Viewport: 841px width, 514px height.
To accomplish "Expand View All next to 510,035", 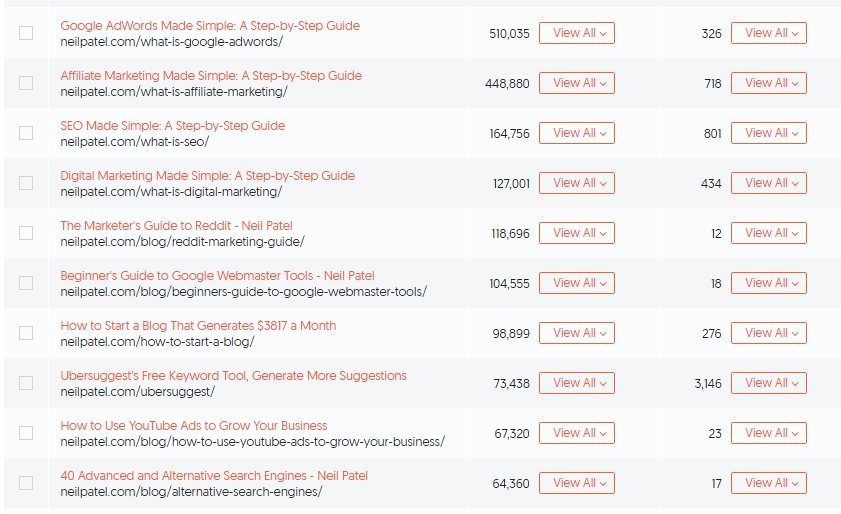I will pyautogui.click(x=577, y=33).
